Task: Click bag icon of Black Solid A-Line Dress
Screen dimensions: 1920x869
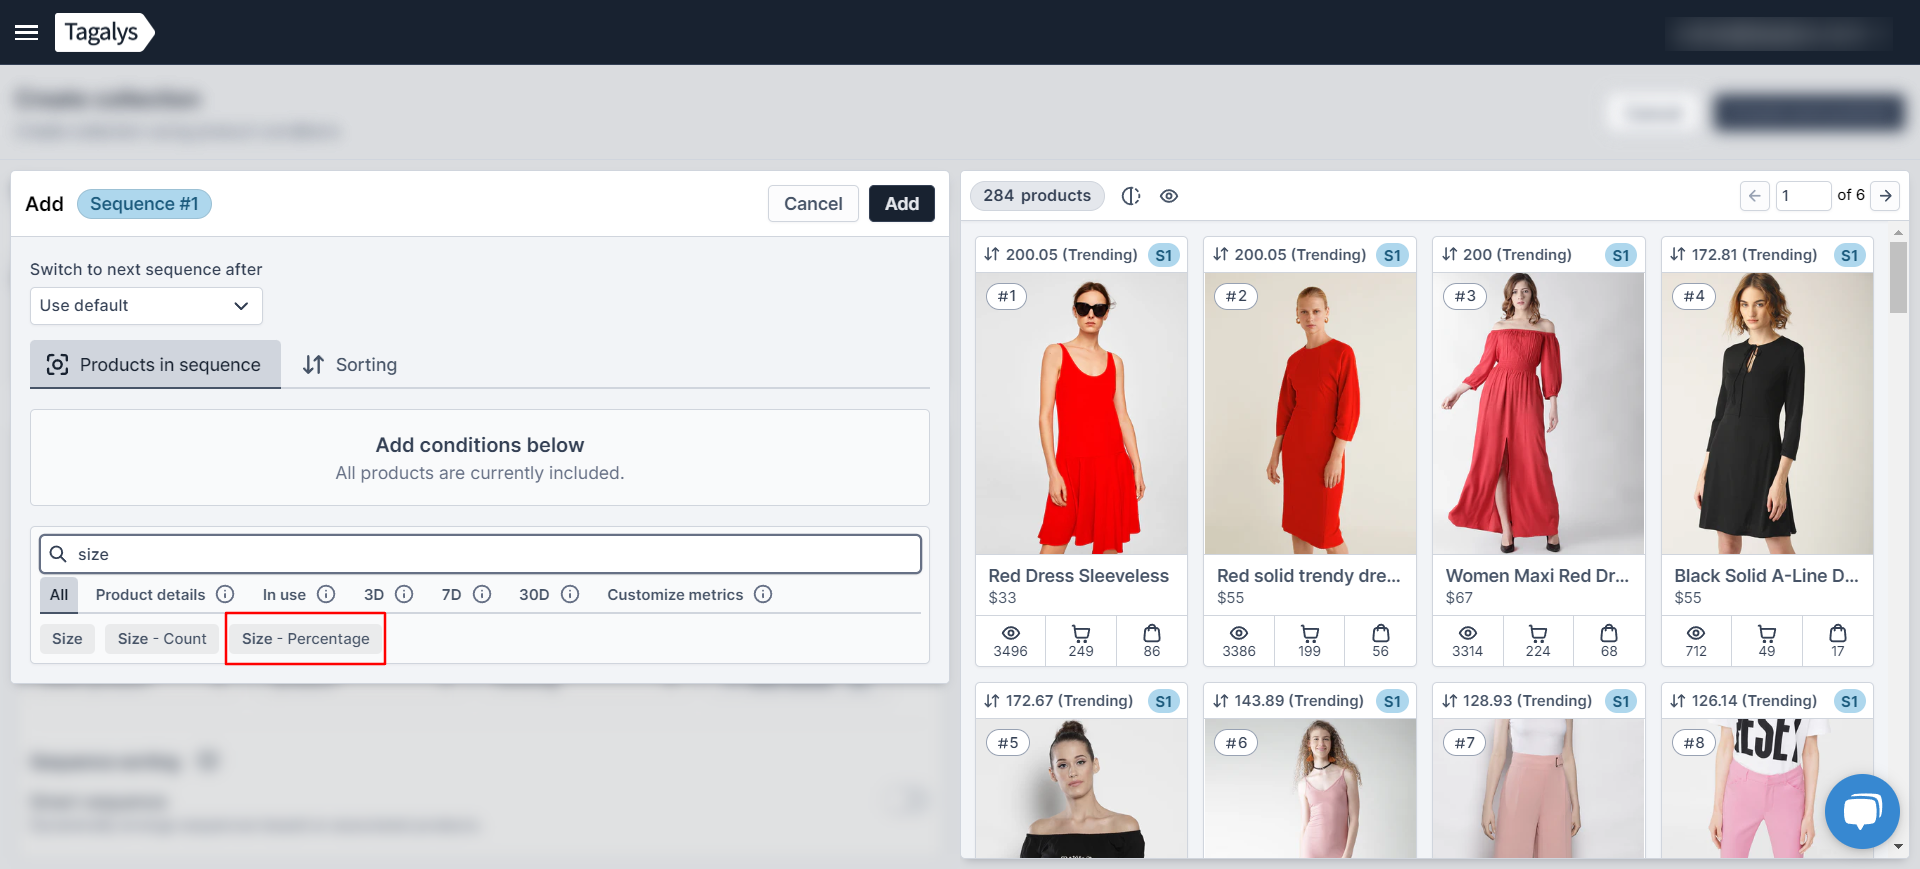Action: click(x=1838, y=633)
